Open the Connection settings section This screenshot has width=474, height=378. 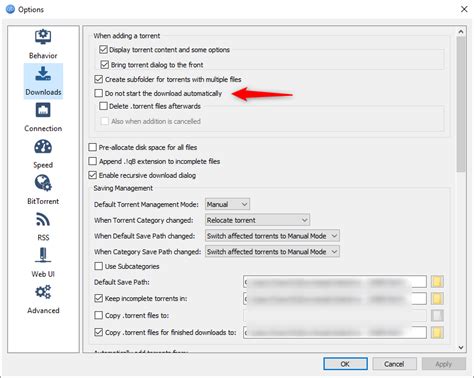coord(43,117)
